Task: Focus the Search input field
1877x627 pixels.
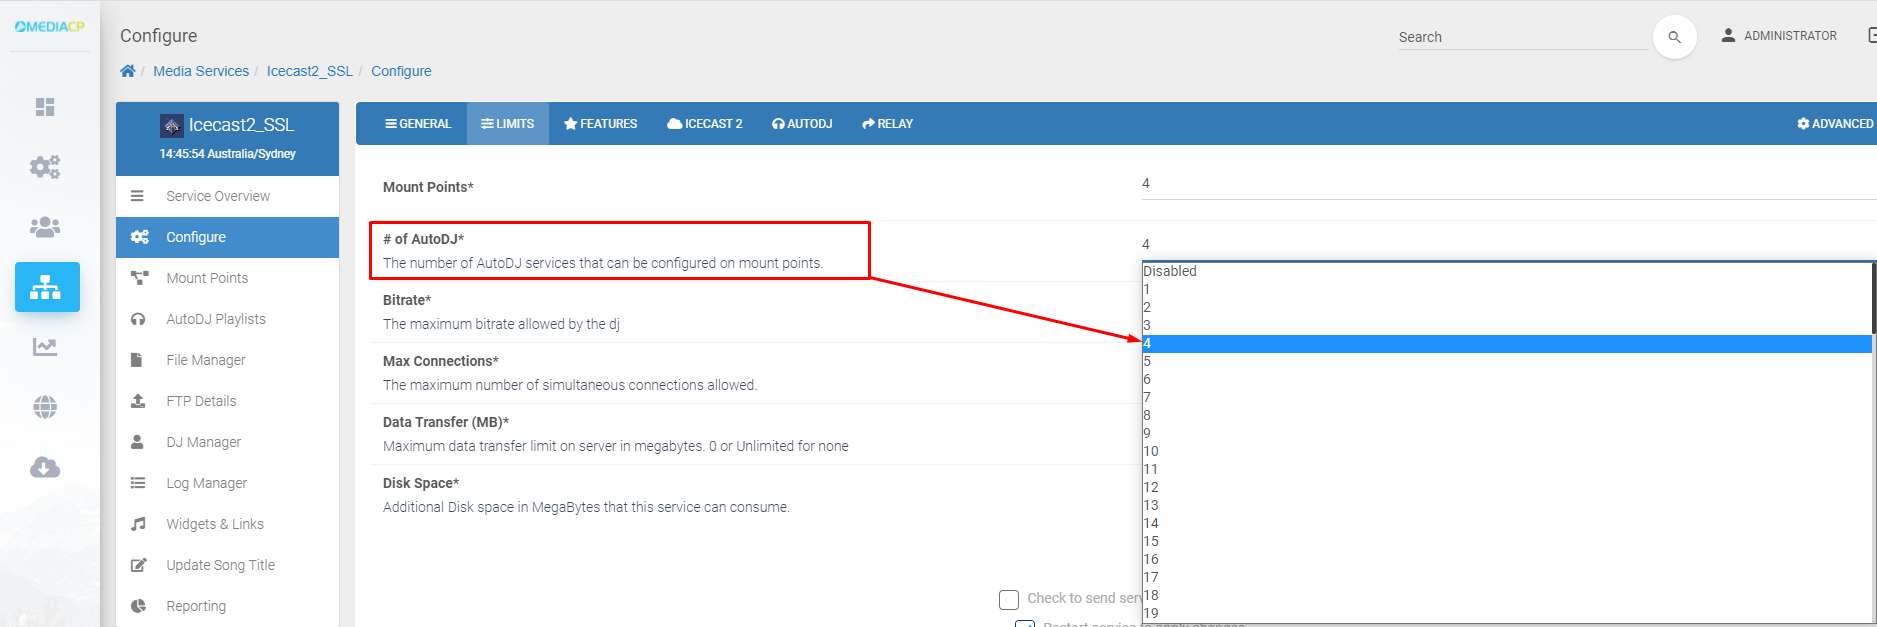Action: [x=1523, y=37]
